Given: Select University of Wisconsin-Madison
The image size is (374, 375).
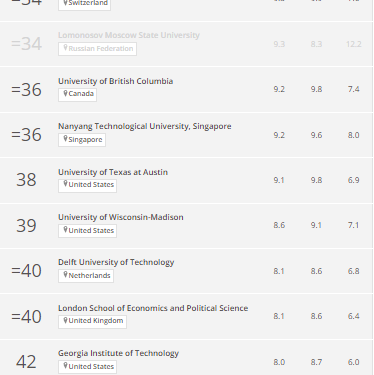Looking at the screenshot, I should tap(121, 217).
